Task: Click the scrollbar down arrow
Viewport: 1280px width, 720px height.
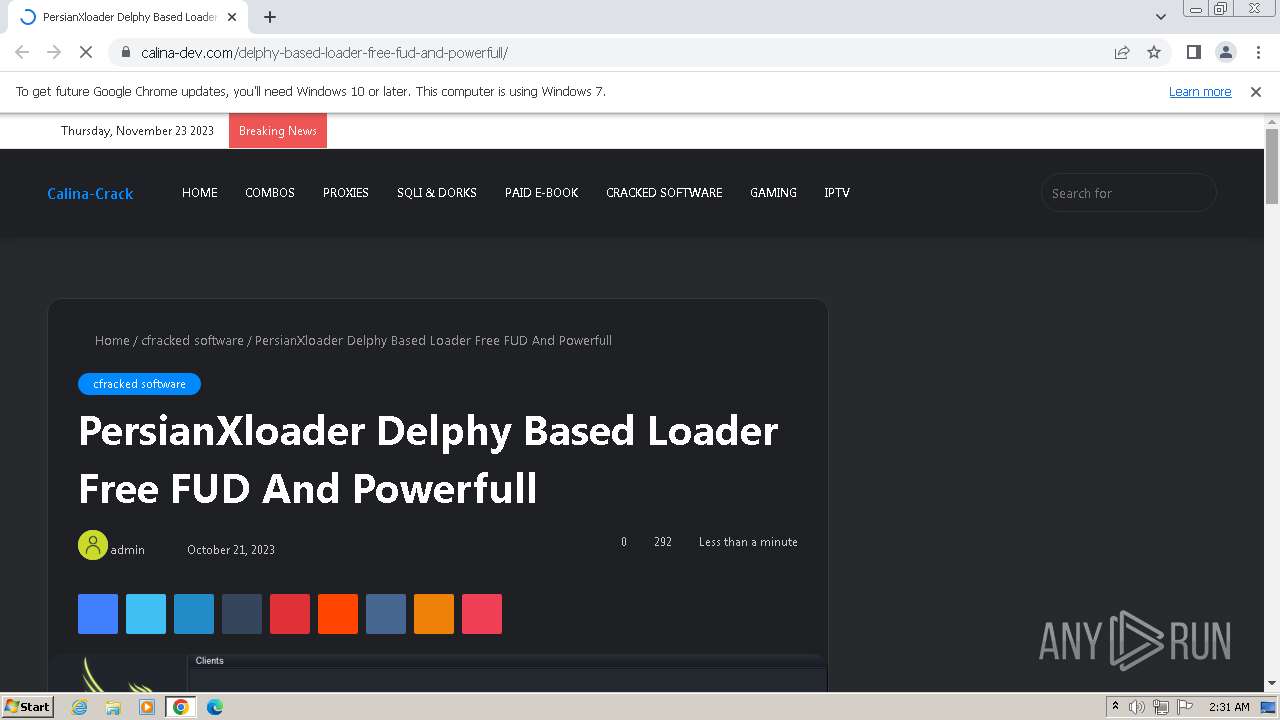Action: (x=1272, y=683)
